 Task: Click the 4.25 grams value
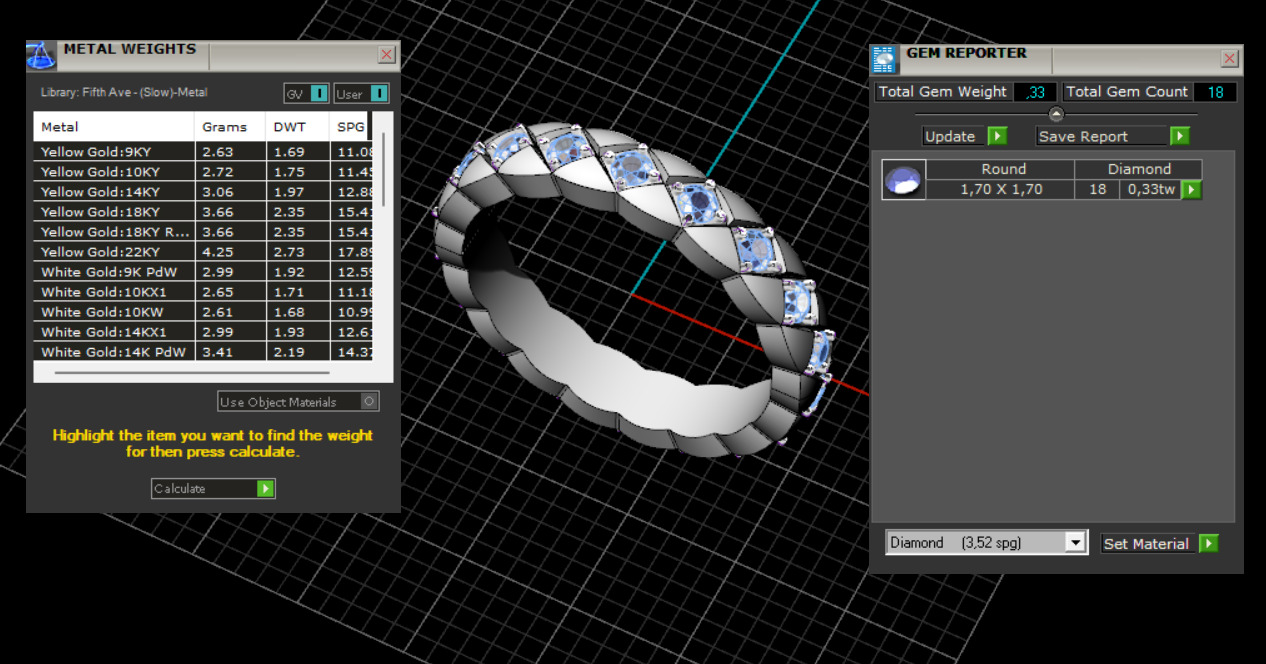(x=218, y=252)
